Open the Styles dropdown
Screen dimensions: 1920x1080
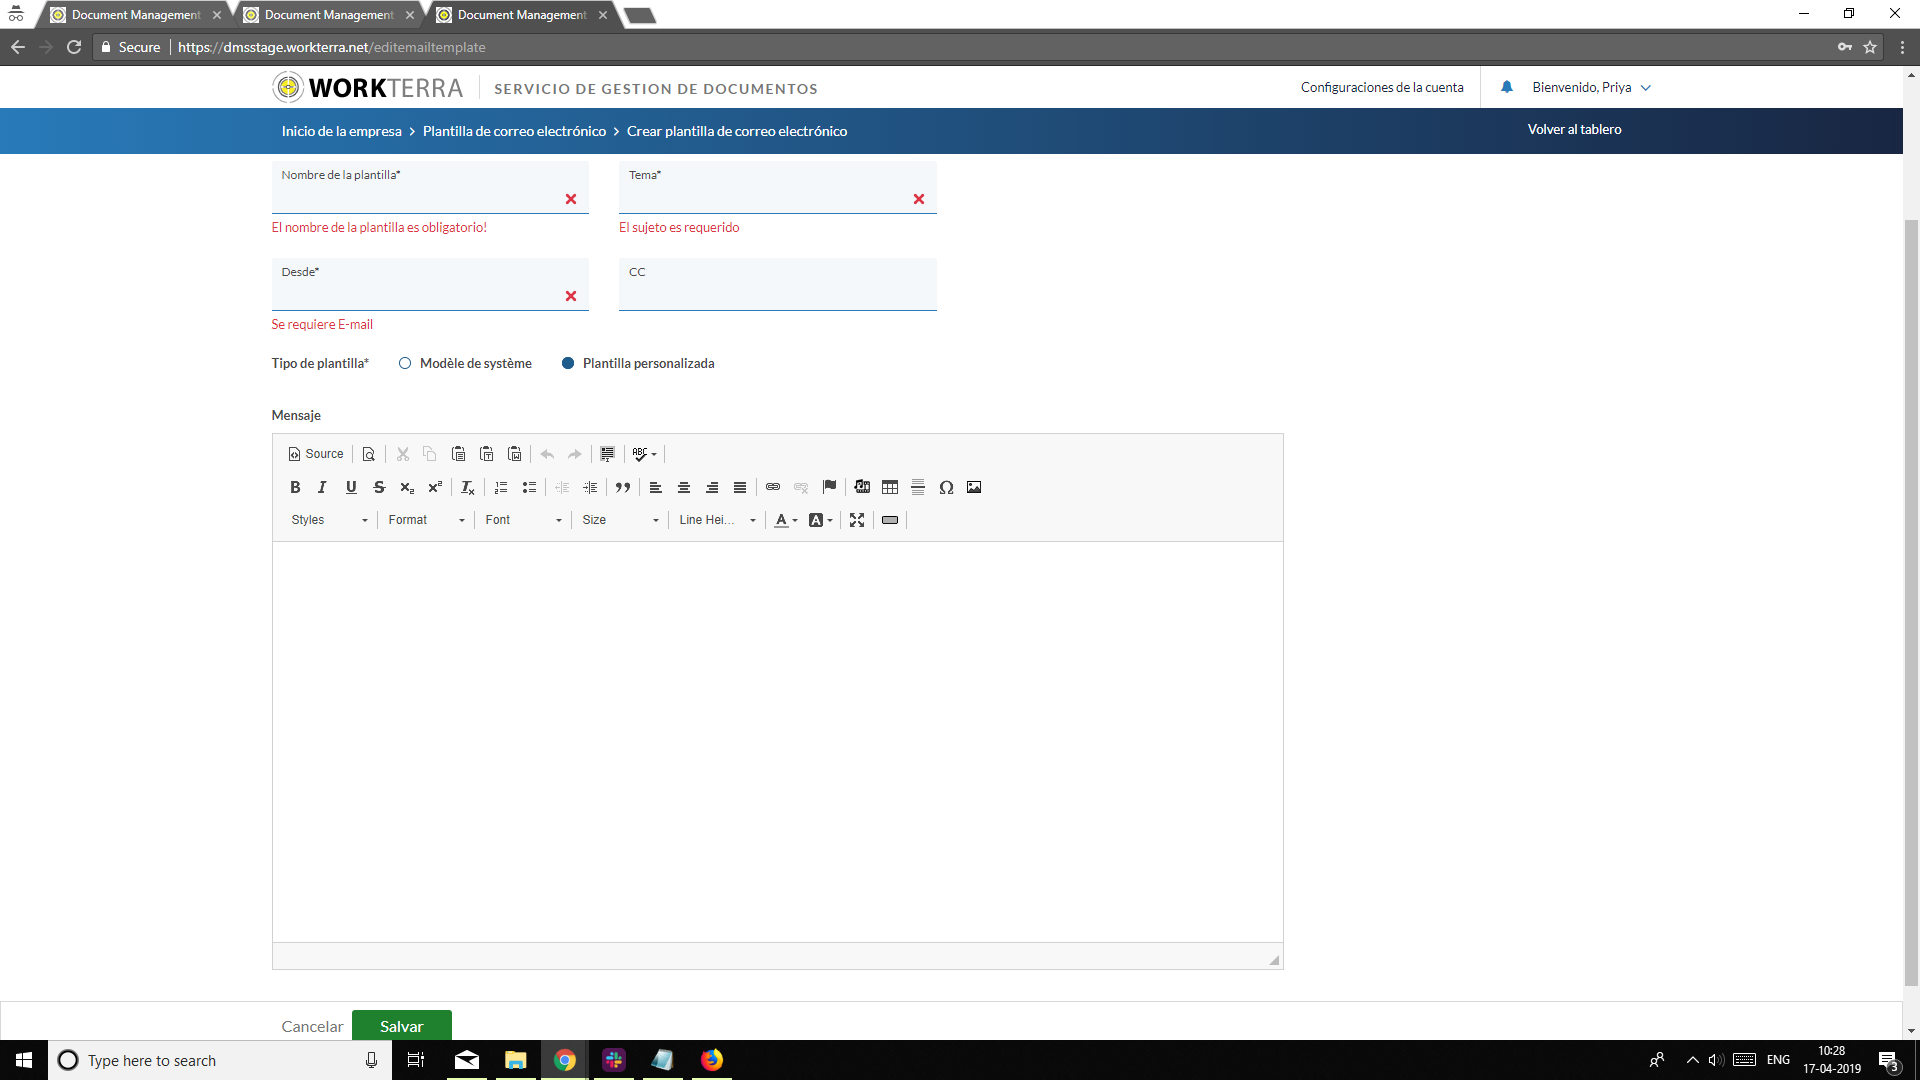[x=329, y=520]
